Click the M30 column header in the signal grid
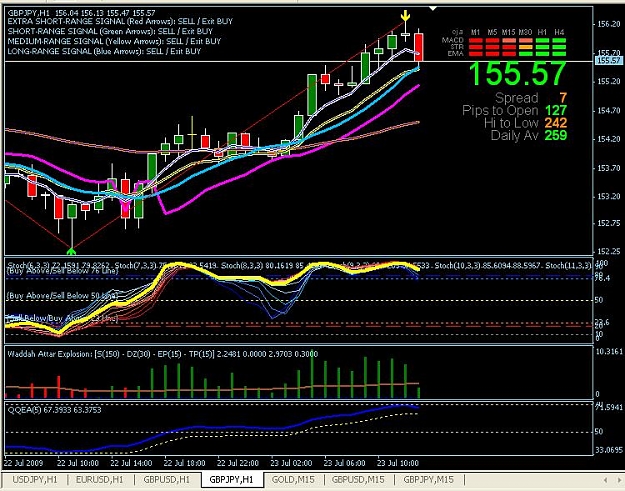 [x=525, y=32]
